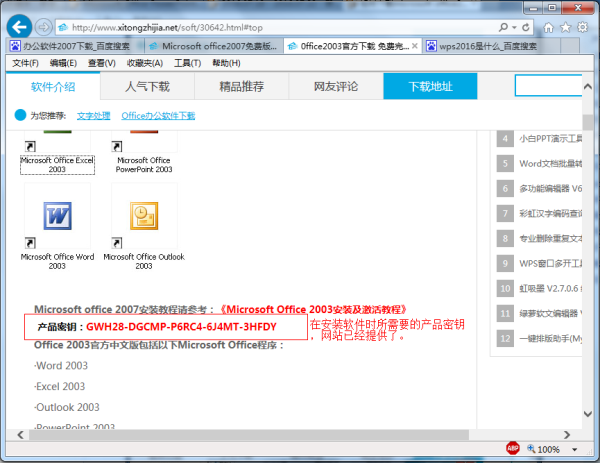Click the shortcut arrow above the PowerPoint label
600x463 pixels.
click(117, 147)
